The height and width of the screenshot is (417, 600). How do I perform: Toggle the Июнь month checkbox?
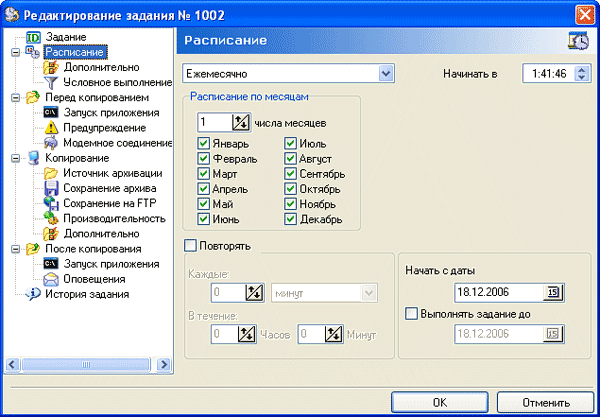click(x=203, y=219)
